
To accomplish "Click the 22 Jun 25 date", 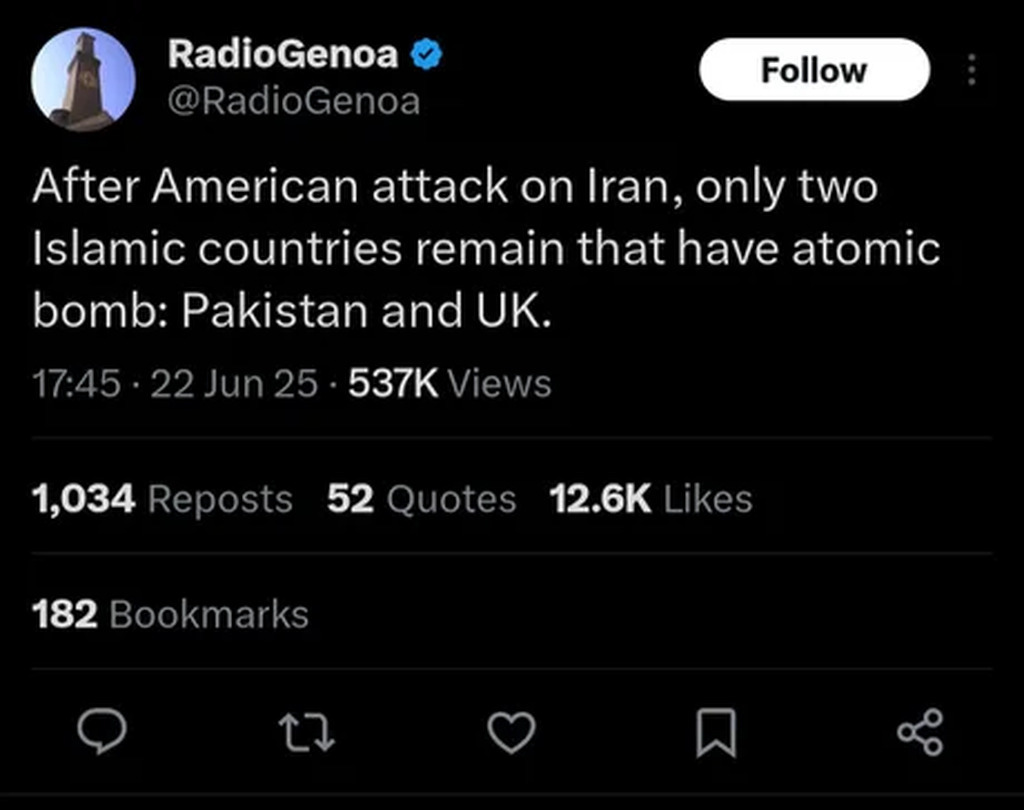I will pos(234,383).
